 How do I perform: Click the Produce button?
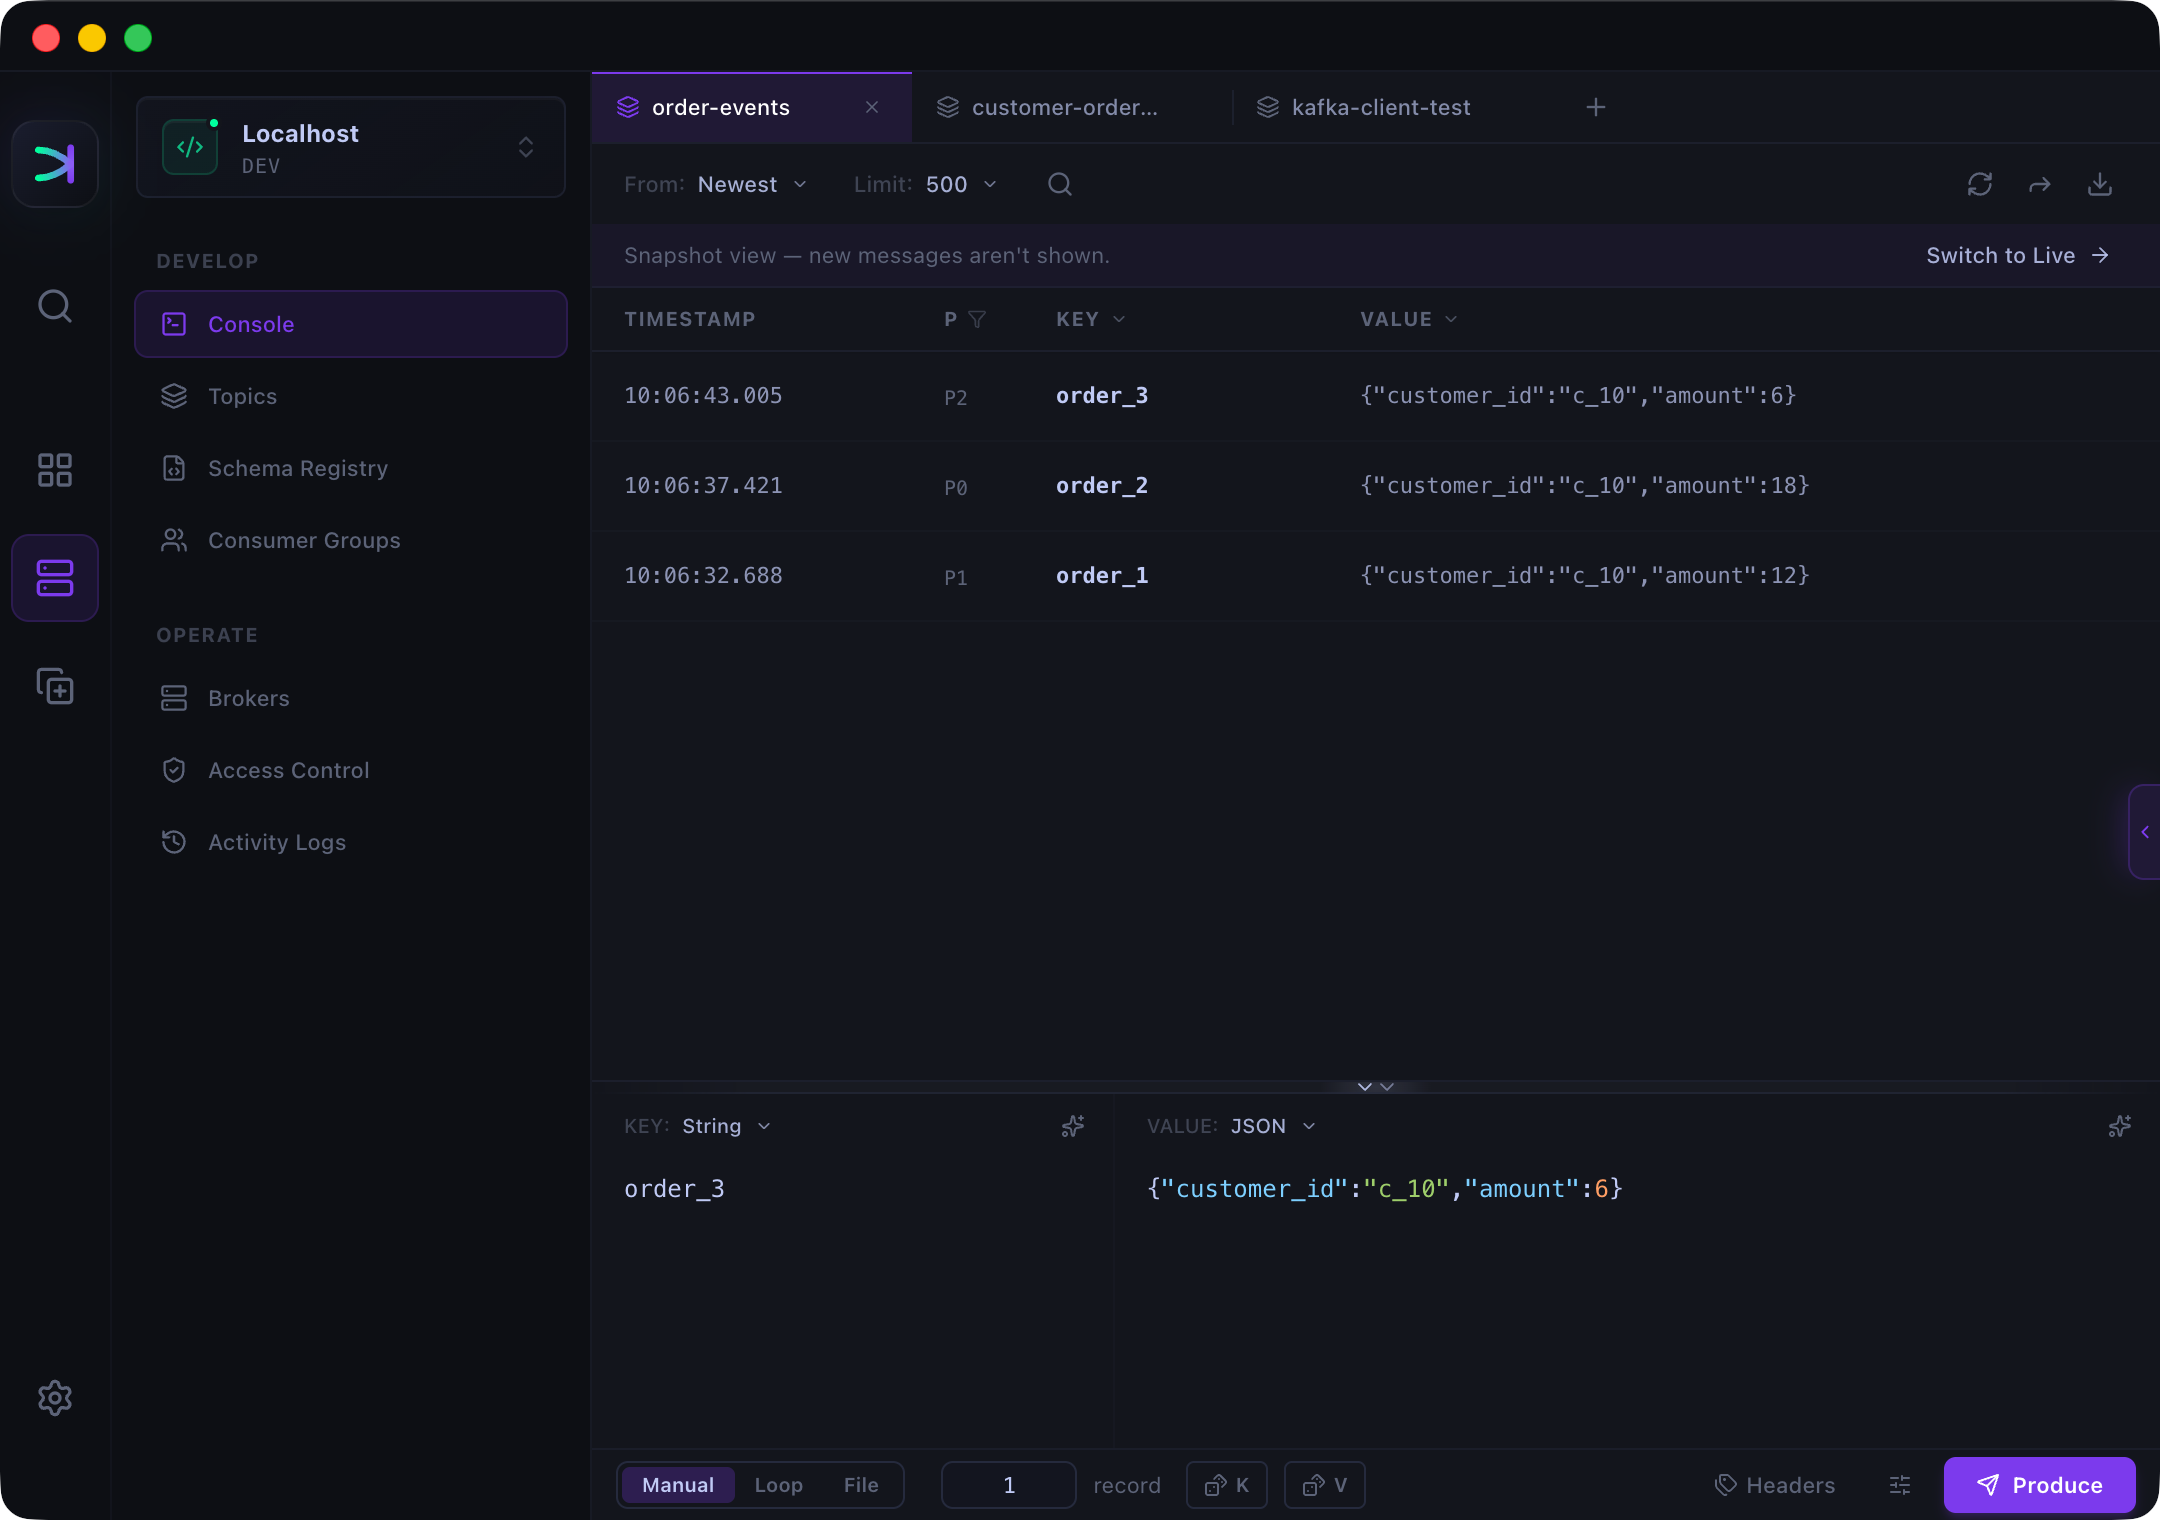coord(2040,1485)
